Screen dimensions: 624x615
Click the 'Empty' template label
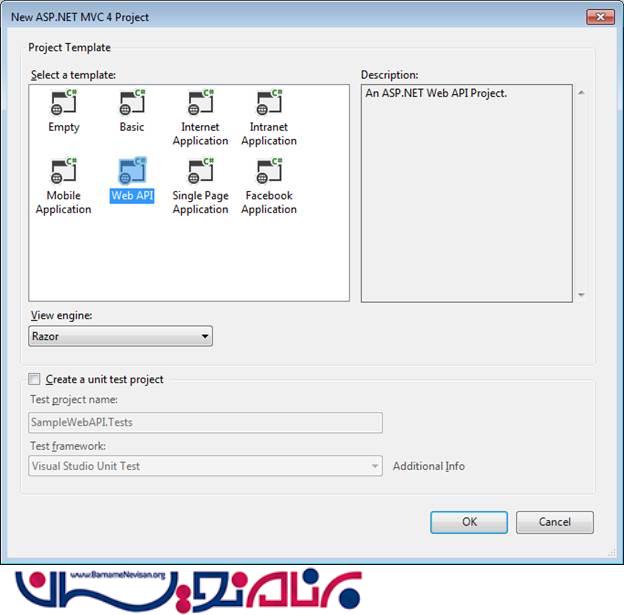click(64, 127)
